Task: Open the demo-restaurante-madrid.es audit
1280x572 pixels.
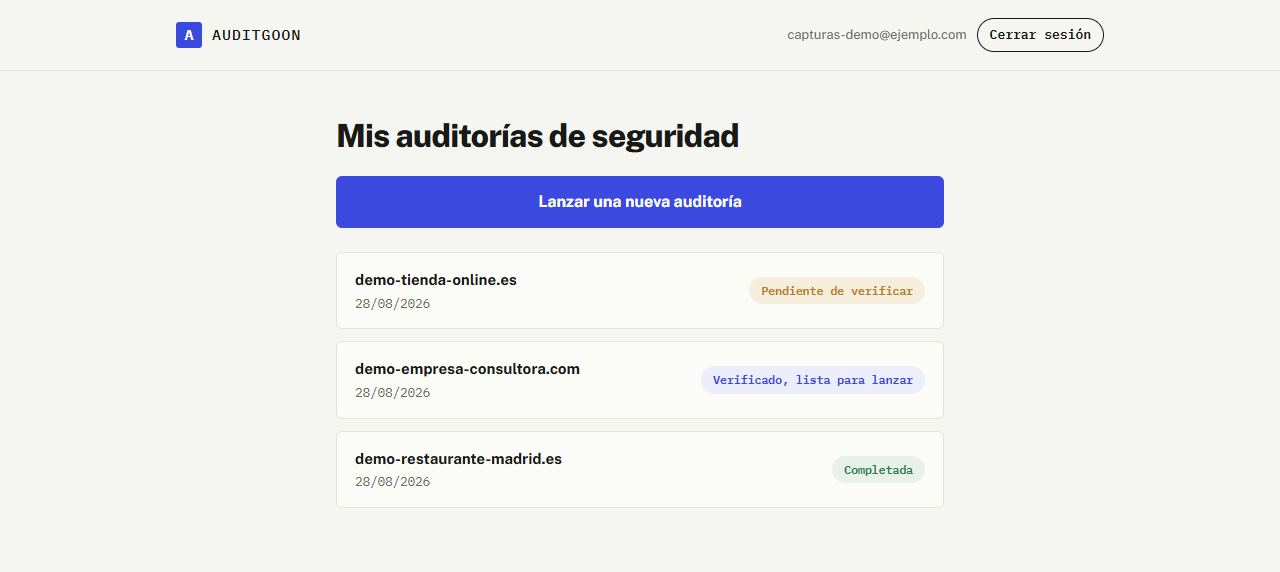Action: [x=640, y=469]
